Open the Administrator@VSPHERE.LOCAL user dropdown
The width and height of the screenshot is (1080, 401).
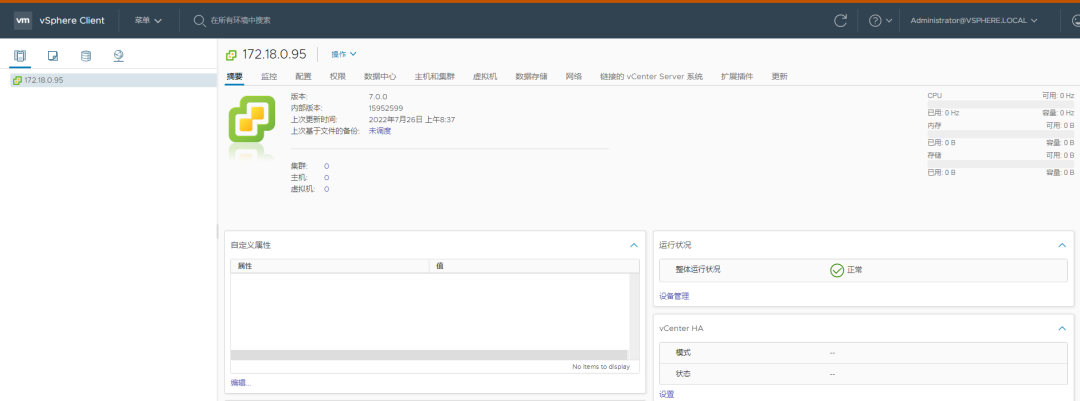coord(973,21)
